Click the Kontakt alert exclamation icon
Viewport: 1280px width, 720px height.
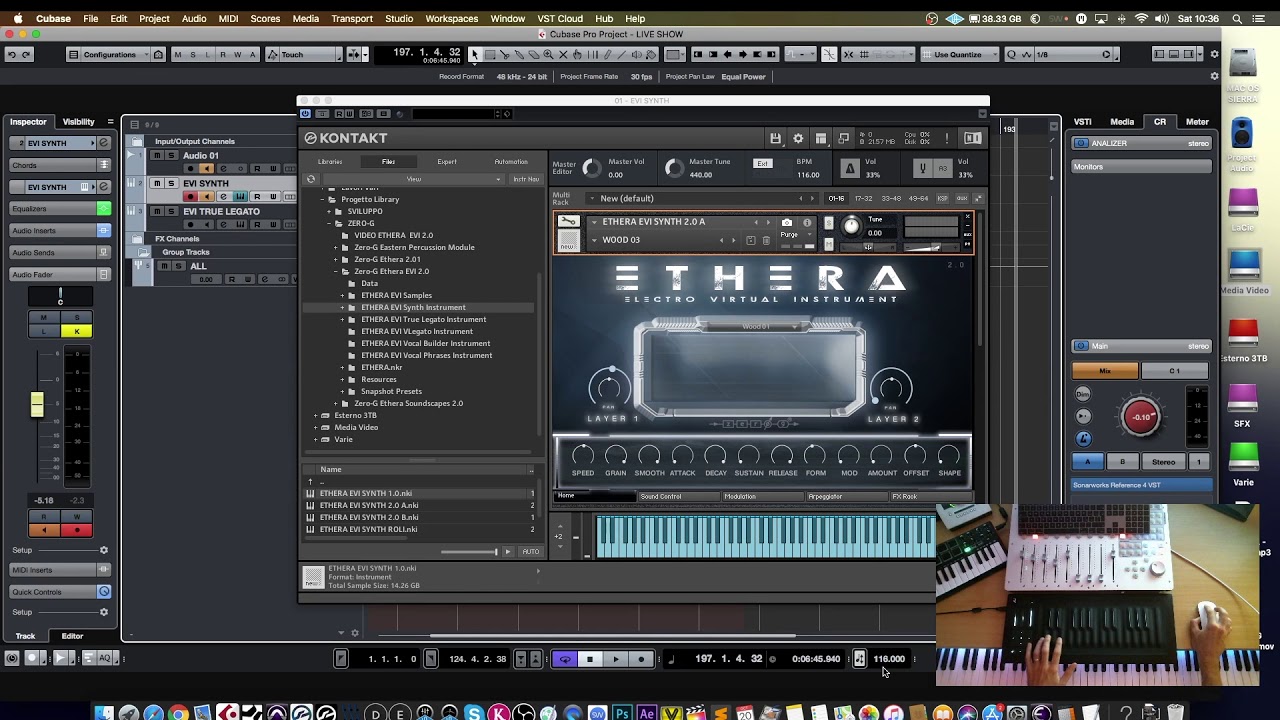(946, 139)
